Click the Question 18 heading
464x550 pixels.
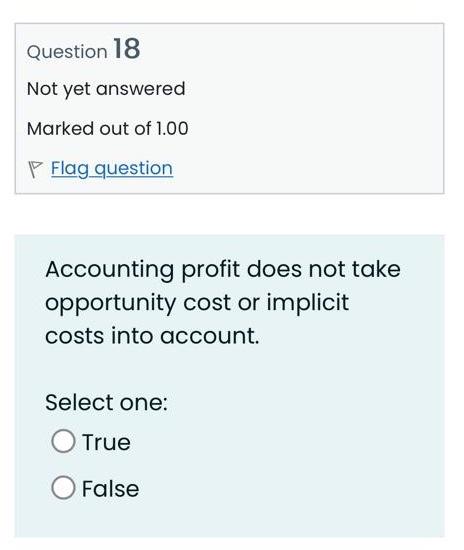(83, 49)
